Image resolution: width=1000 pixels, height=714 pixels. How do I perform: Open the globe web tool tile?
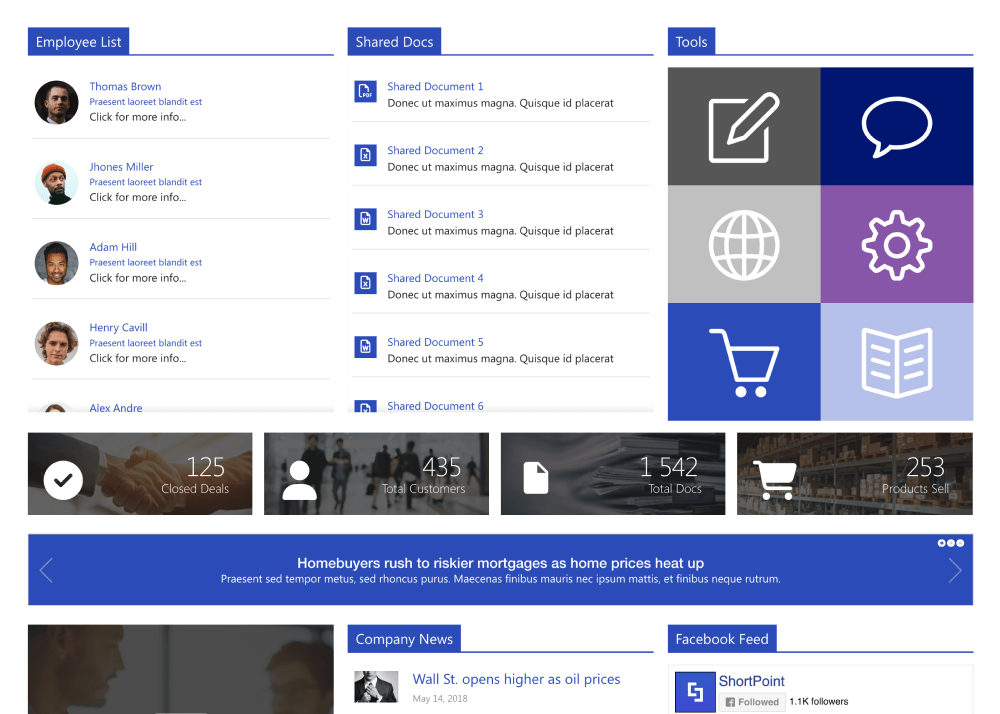coord(744,244)
